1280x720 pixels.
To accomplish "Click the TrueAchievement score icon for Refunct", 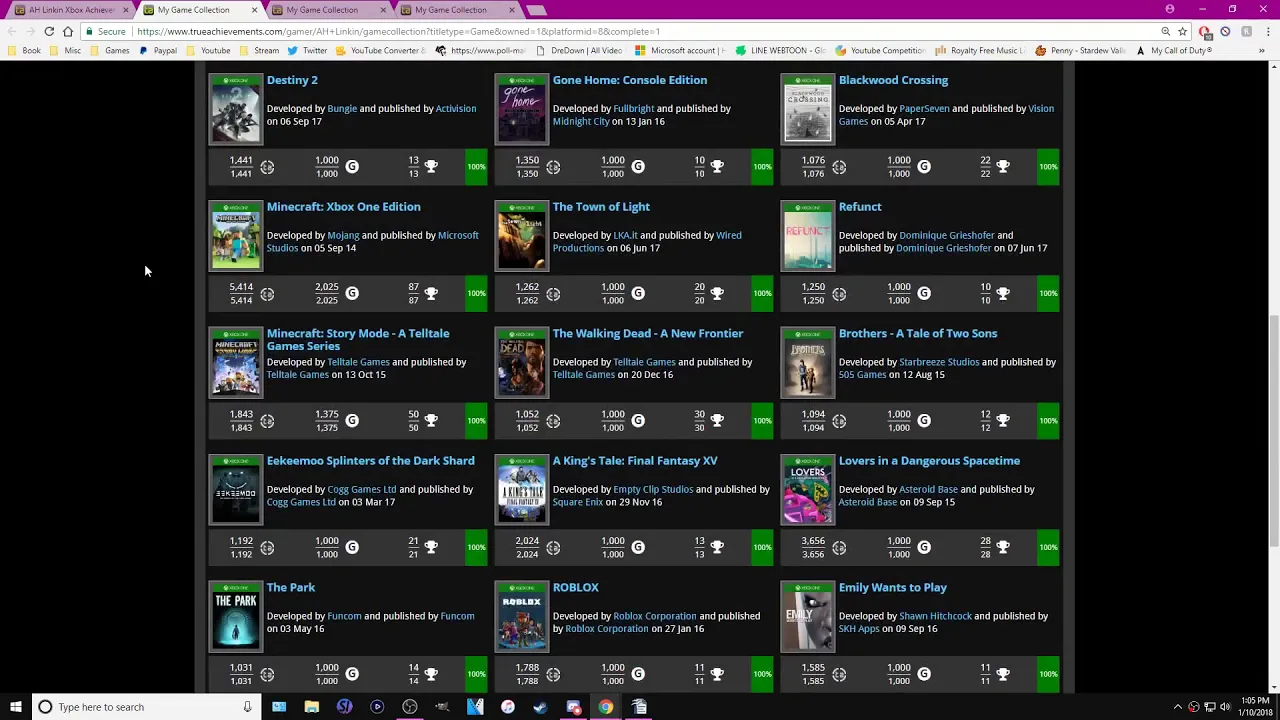I will [839, 294].
